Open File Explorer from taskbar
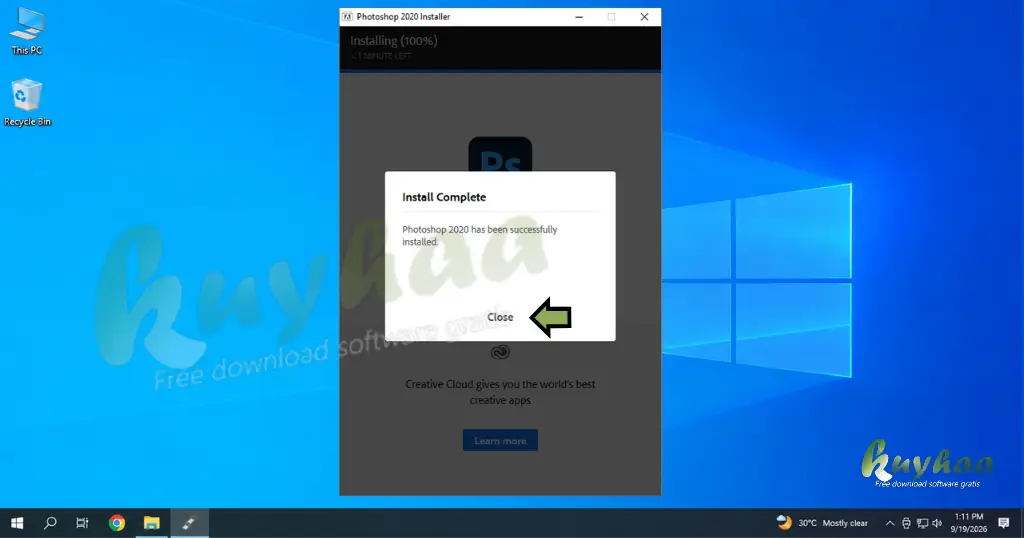 tap(152, 523)
